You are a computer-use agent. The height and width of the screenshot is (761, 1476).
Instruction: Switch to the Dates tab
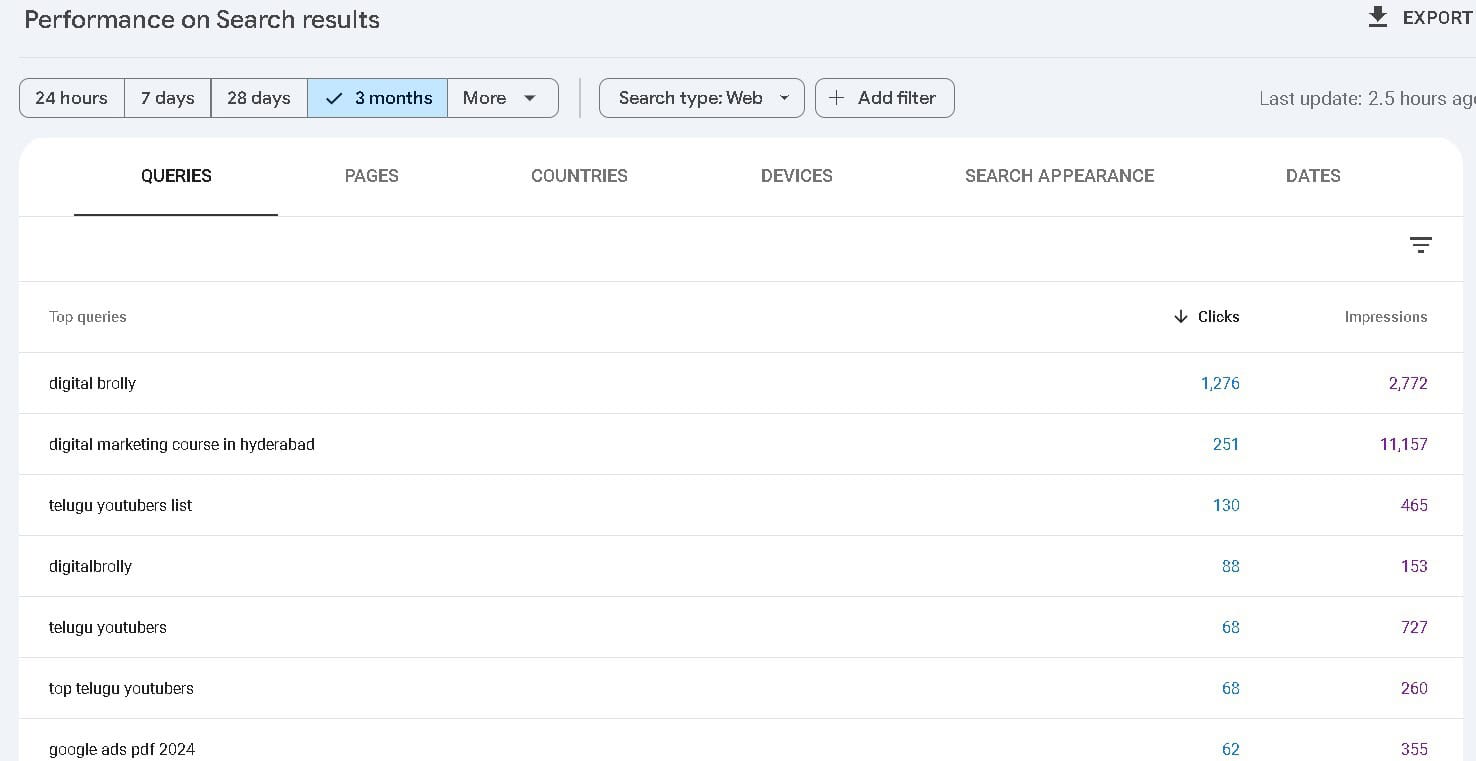1312,176
